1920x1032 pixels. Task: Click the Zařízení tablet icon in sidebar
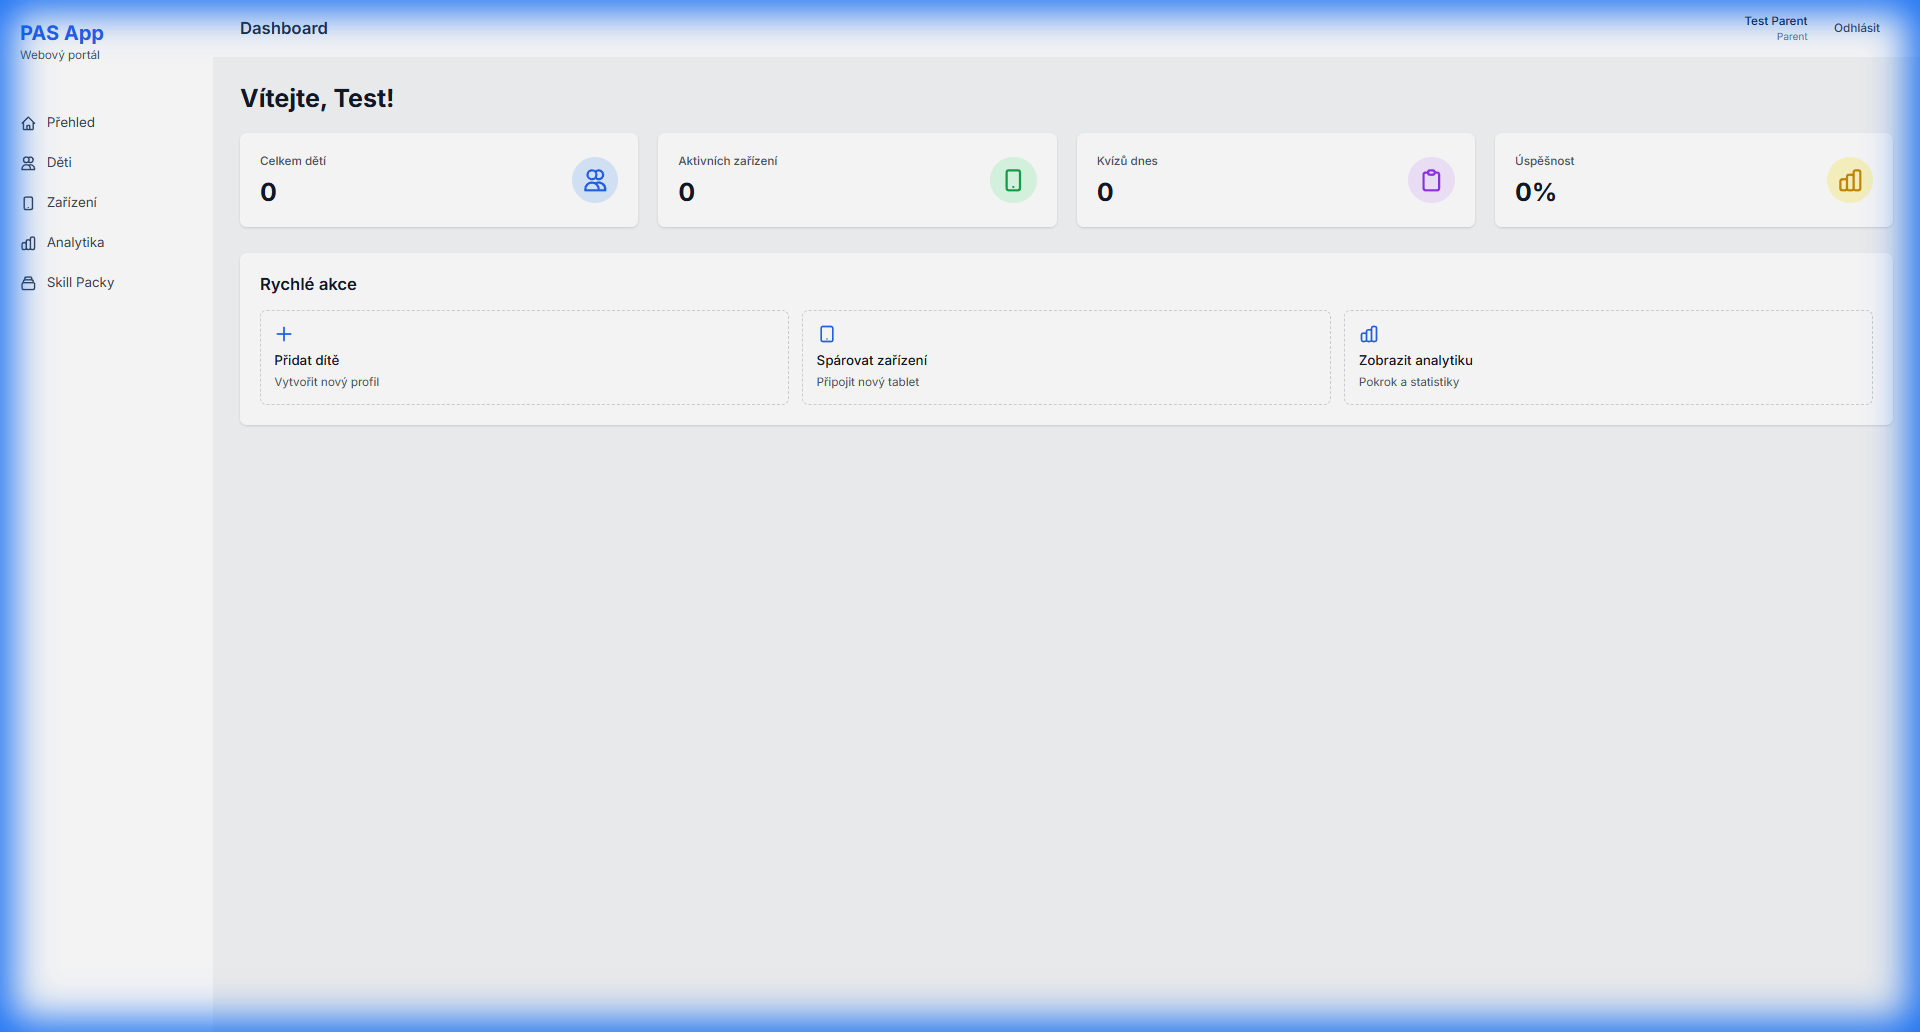28,203
